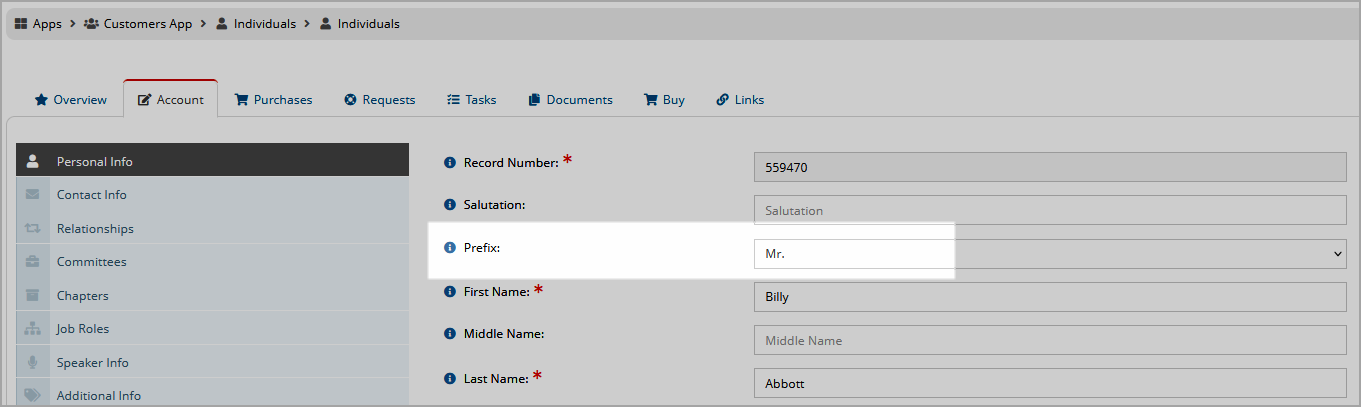This screenshot has height=407, width=1361.
Task: Click the envelope icon for Contact Info
Action: coord(32,195)
